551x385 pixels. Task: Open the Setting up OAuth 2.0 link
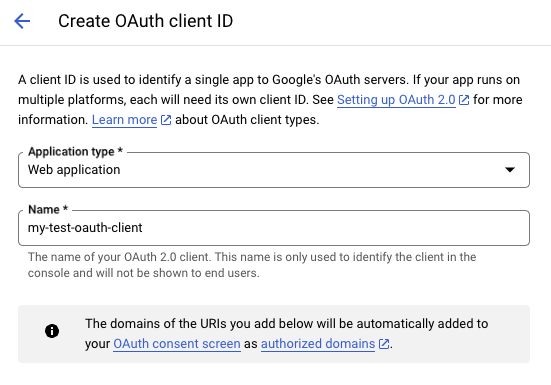[x=396, y=100]
